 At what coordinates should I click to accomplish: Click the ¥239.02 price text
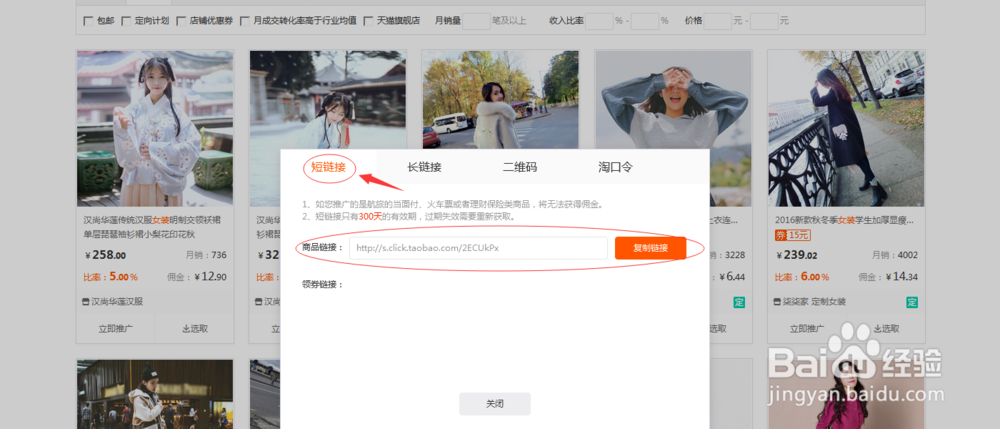pos(797,256)
